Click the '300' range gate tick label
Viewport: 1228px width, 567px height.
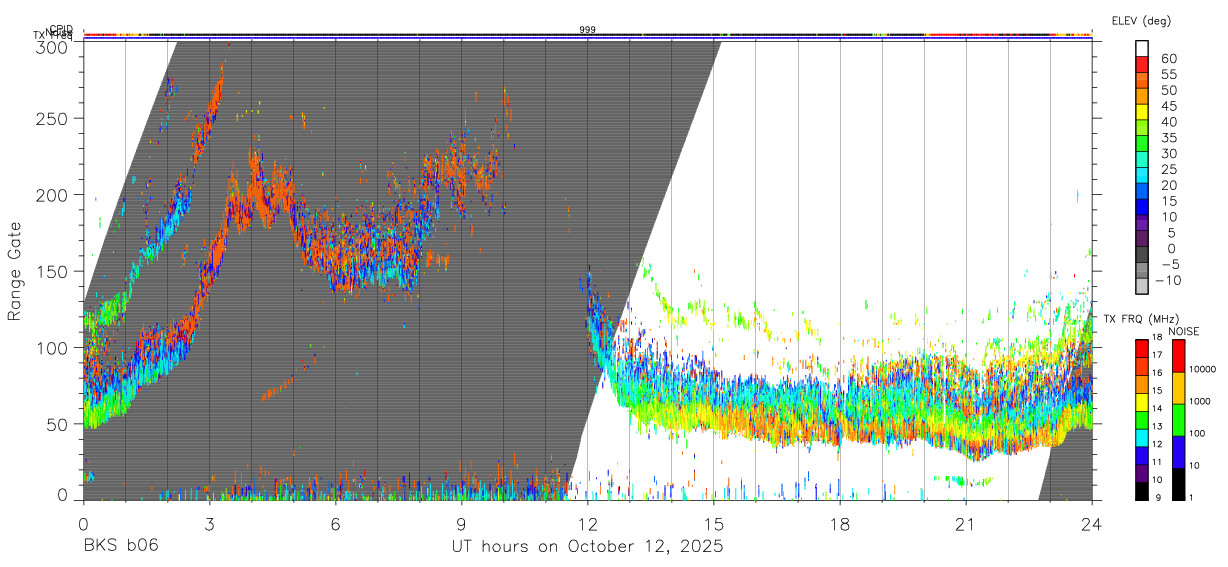52,47
